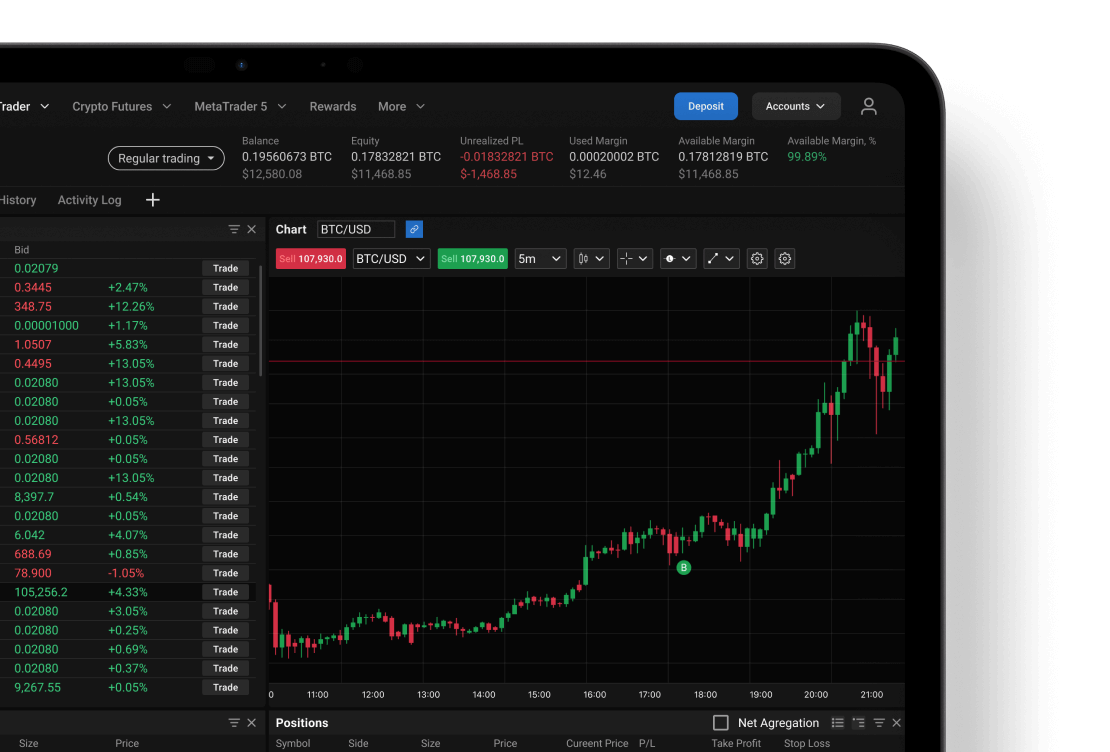The height and width of the screenshot is (752, 1110).
Task: Open the Regular trading dropdown
Action: tap(166, 158)
